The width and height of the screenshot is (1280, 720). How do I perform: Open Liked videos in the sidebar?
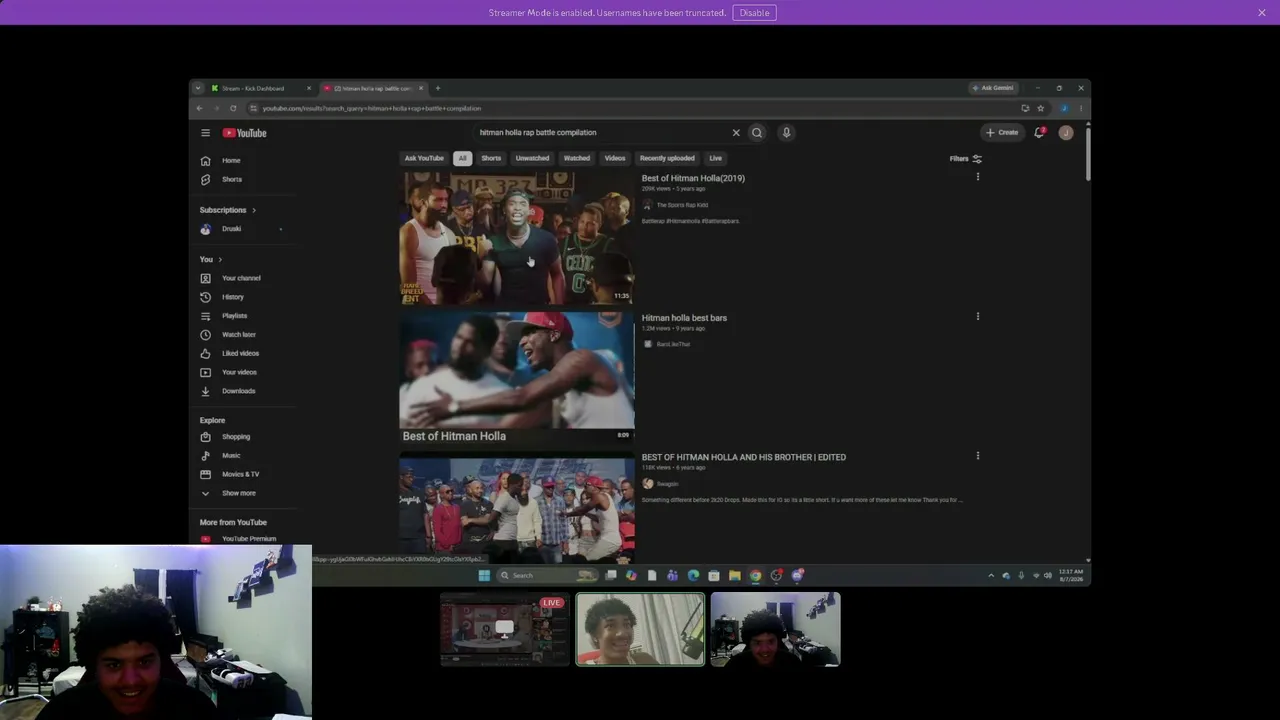[230, 353]
